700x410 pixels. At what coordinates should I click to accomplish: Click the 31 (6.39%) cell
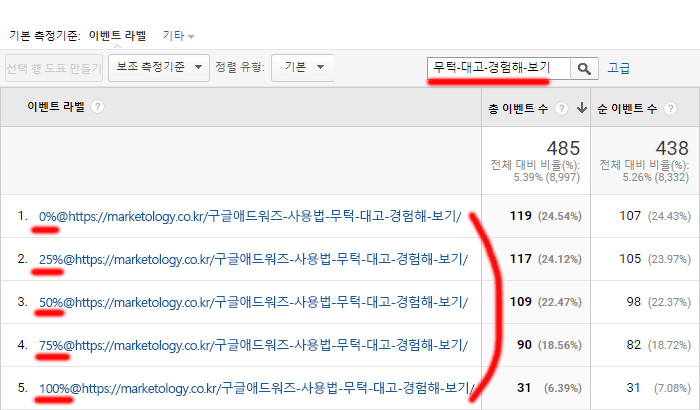coord(536,388)
